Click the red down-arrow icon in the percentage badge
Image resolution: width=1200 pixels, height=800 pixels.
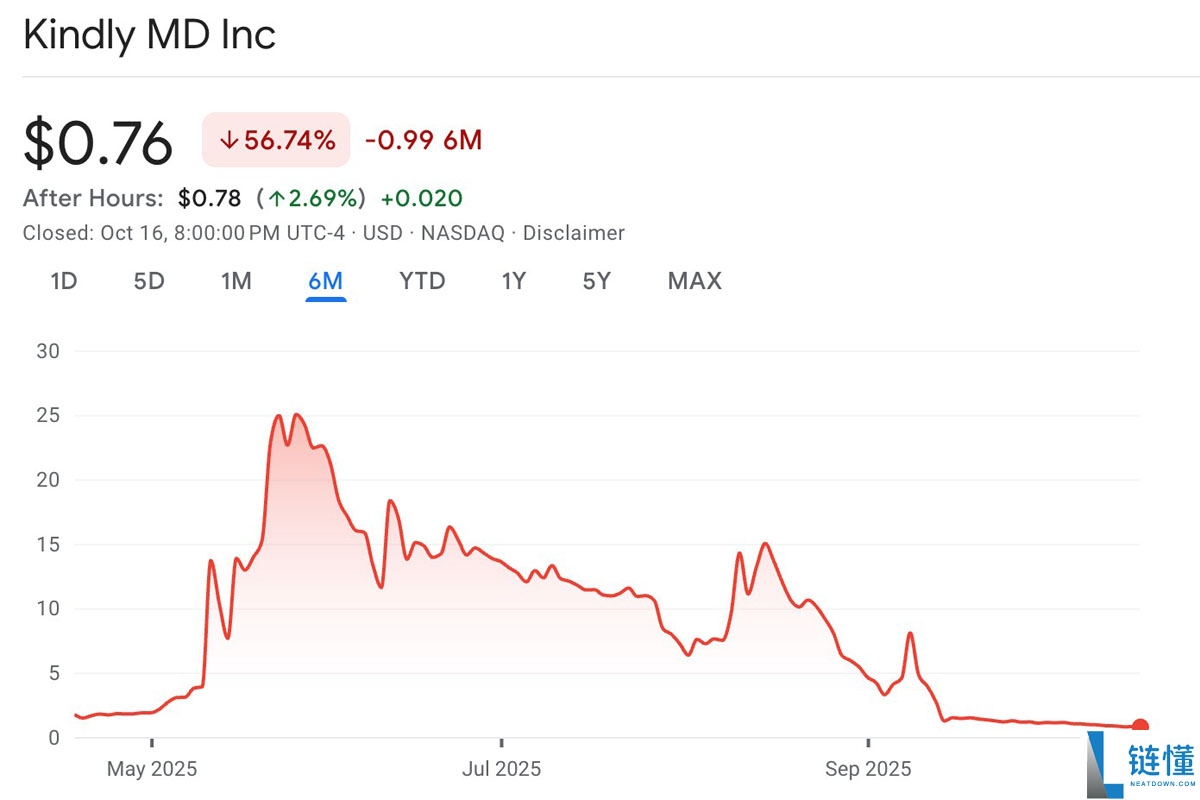click(x=227, y=140)
